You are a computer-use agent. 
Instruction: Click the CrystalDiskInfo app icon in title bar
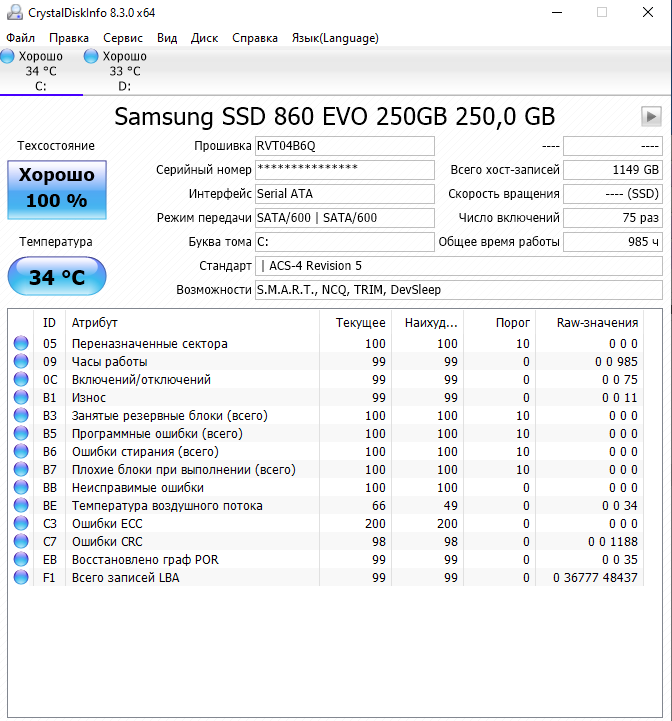15,12
